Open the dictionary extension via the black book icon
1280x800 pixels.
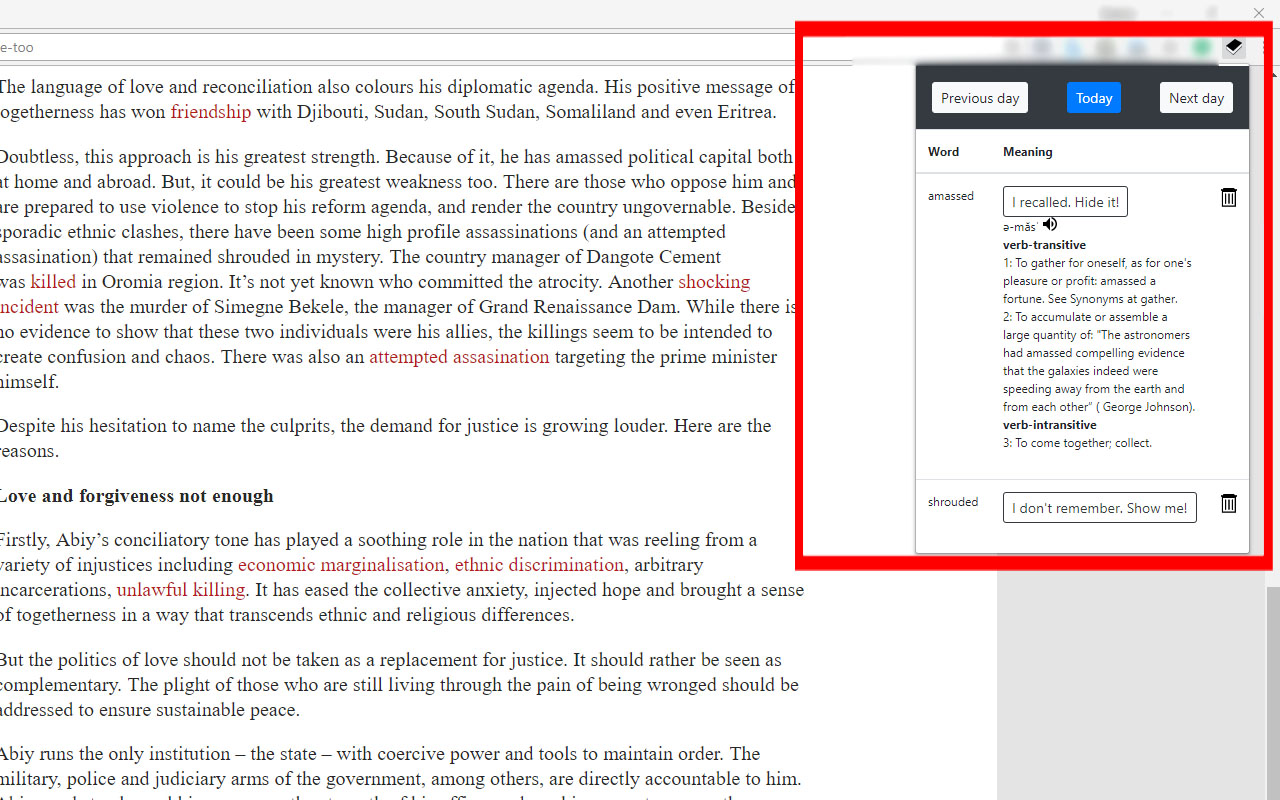(x=1233, y=47)
